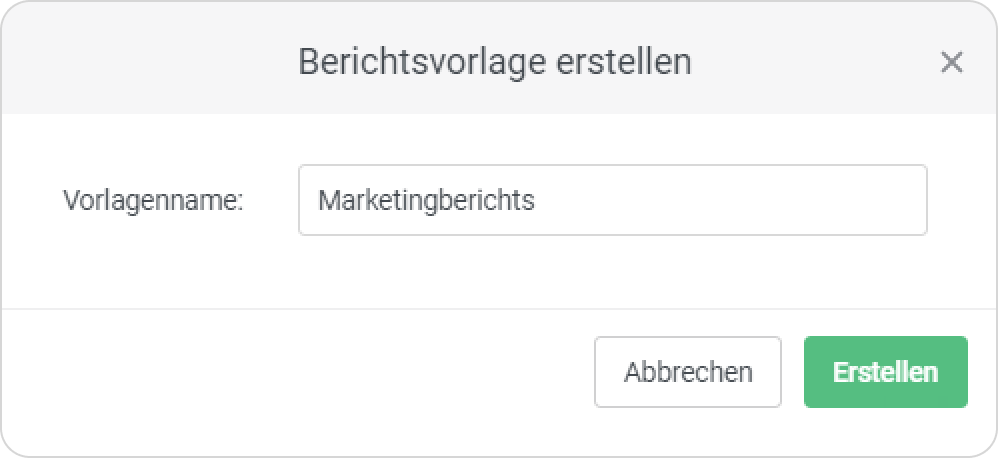998x458 pixels.
Task: Cancel the template creation
Action: point(687,372)
